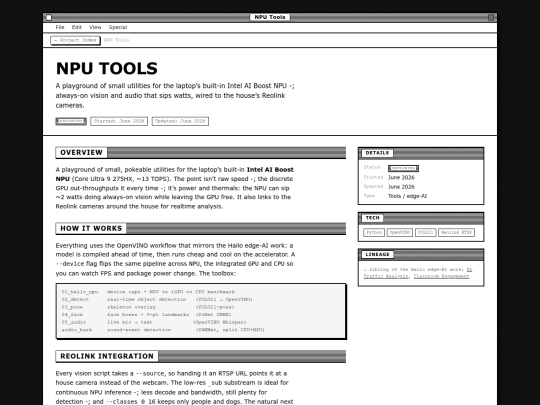Click the Updated value 'June 2026' in Details
Image resolution: width=540 pixels, height=405 pixels.
(401, 187)
